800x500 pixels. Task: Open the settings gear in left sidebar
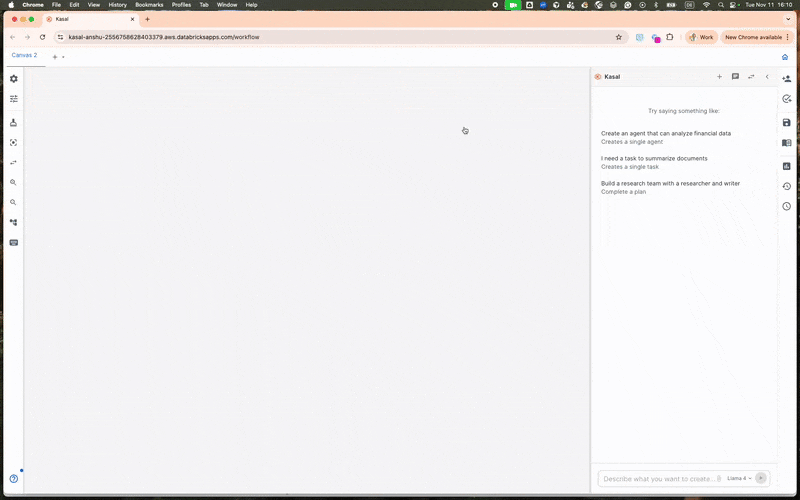coord(14,79)
